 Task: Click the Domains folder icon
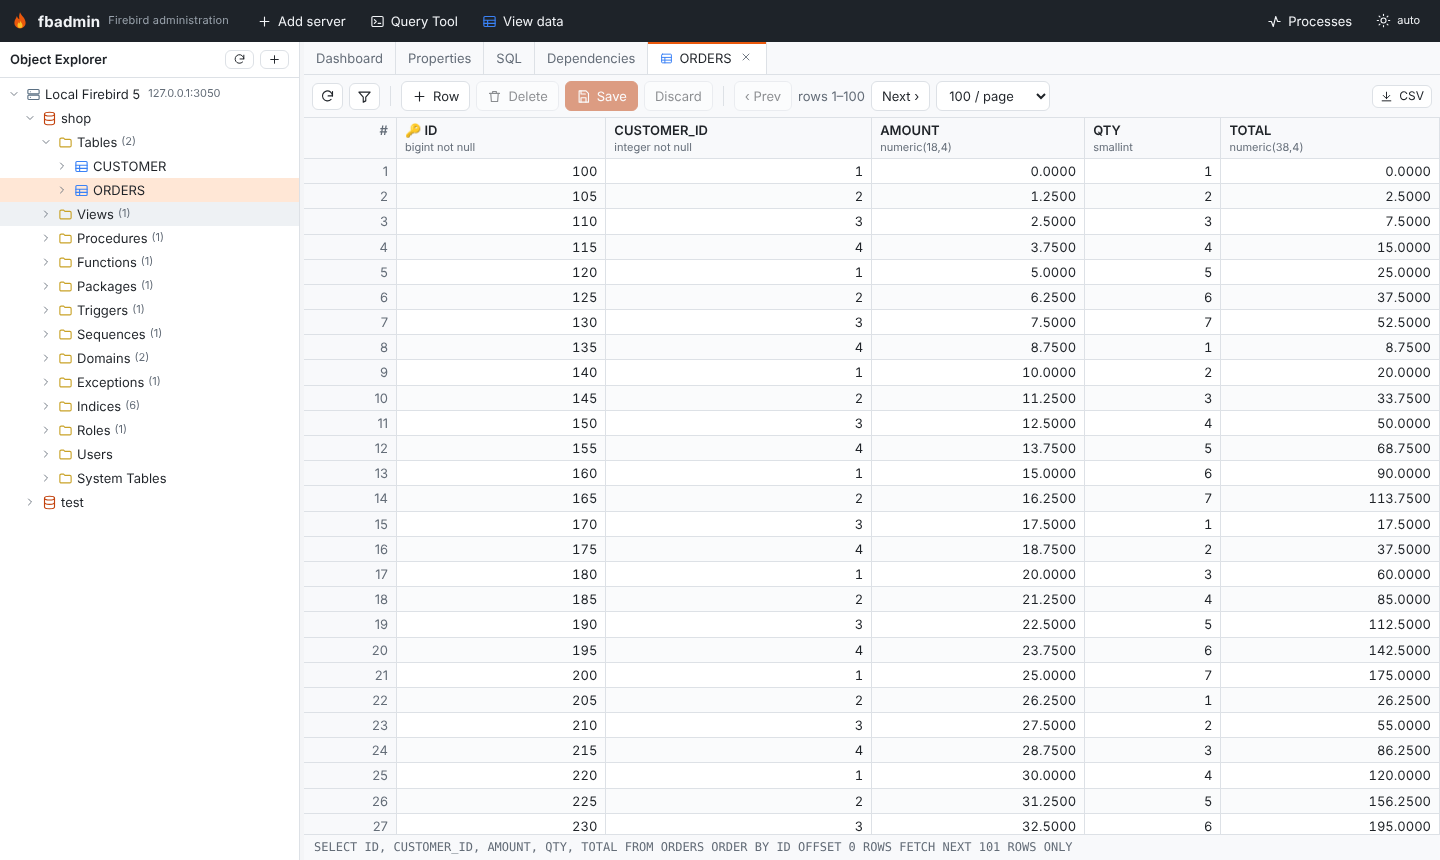tap(65, 358)
